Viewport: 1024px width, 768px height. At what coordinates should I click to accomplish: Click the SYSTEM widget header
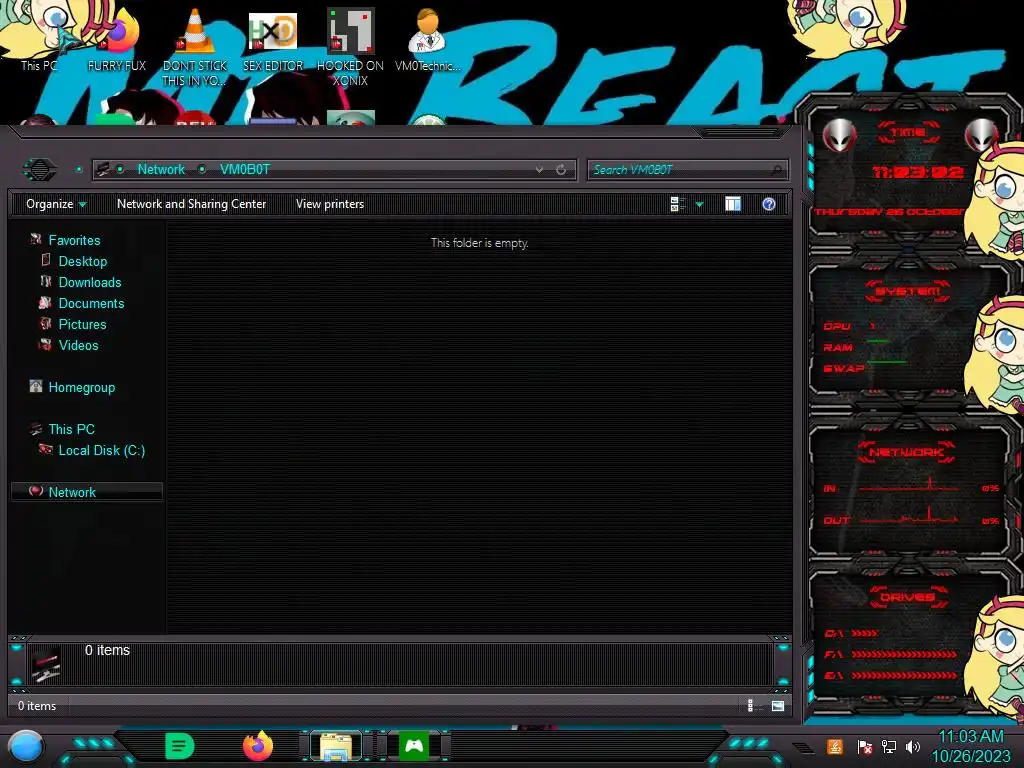(x=908, y=291)
